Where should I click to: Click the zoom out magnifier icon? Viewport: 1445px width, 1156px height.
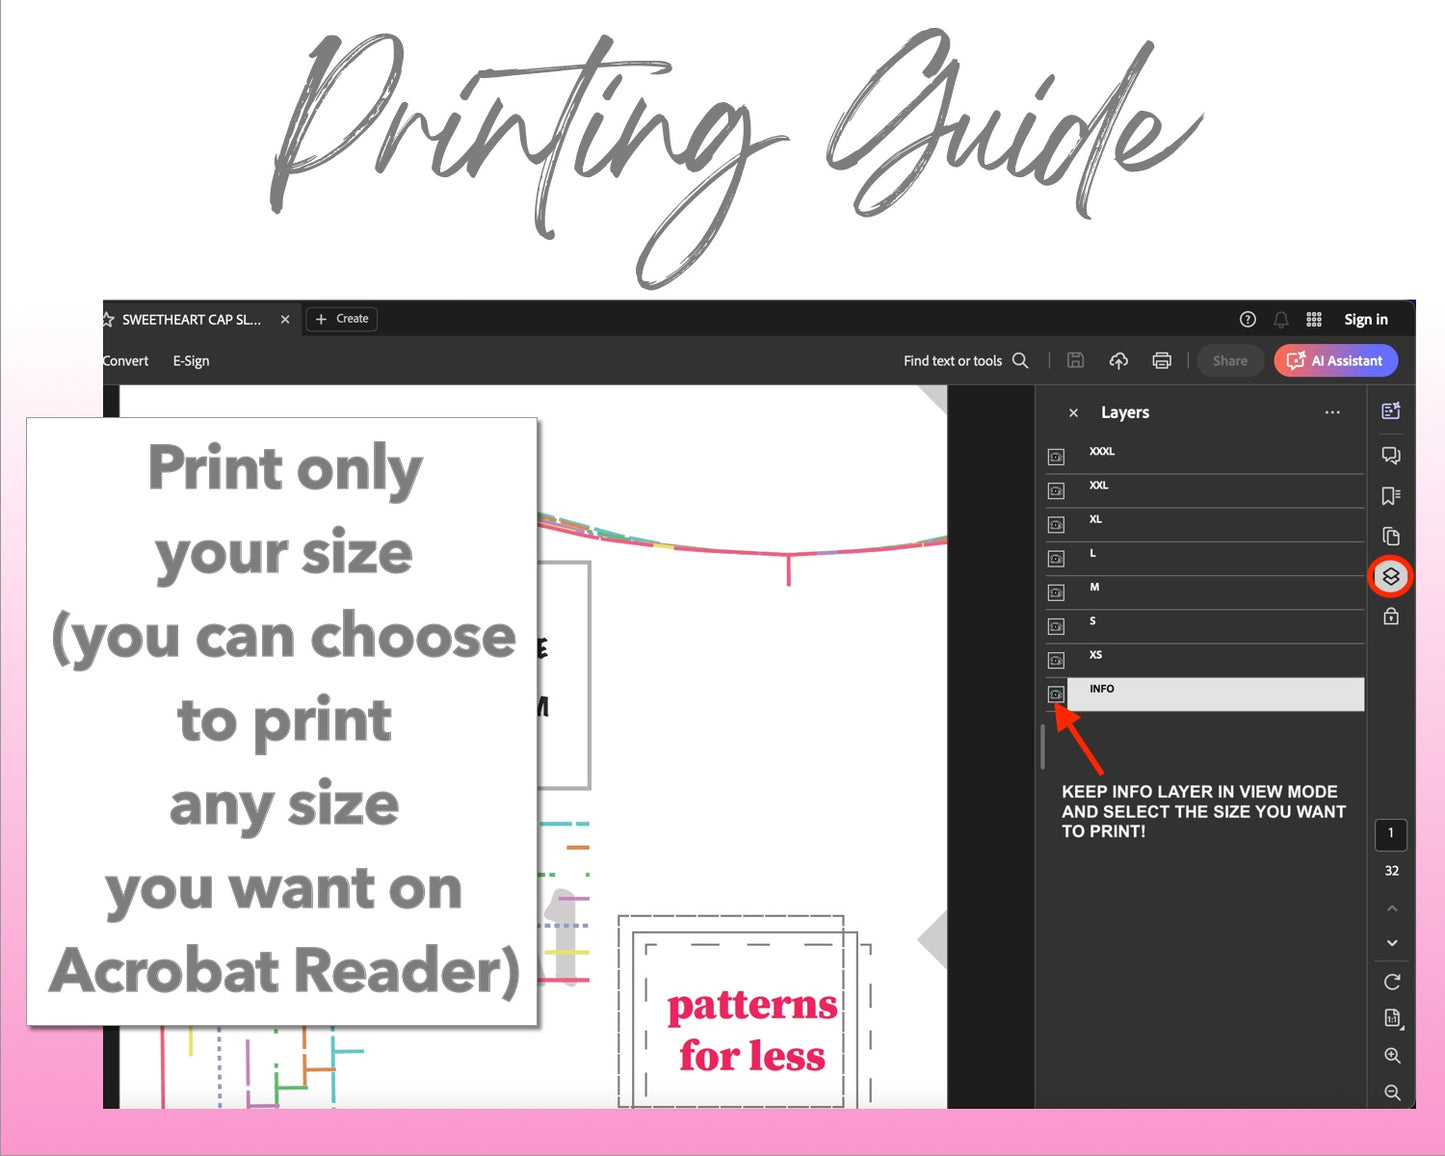click(x=1391, y=1093)
